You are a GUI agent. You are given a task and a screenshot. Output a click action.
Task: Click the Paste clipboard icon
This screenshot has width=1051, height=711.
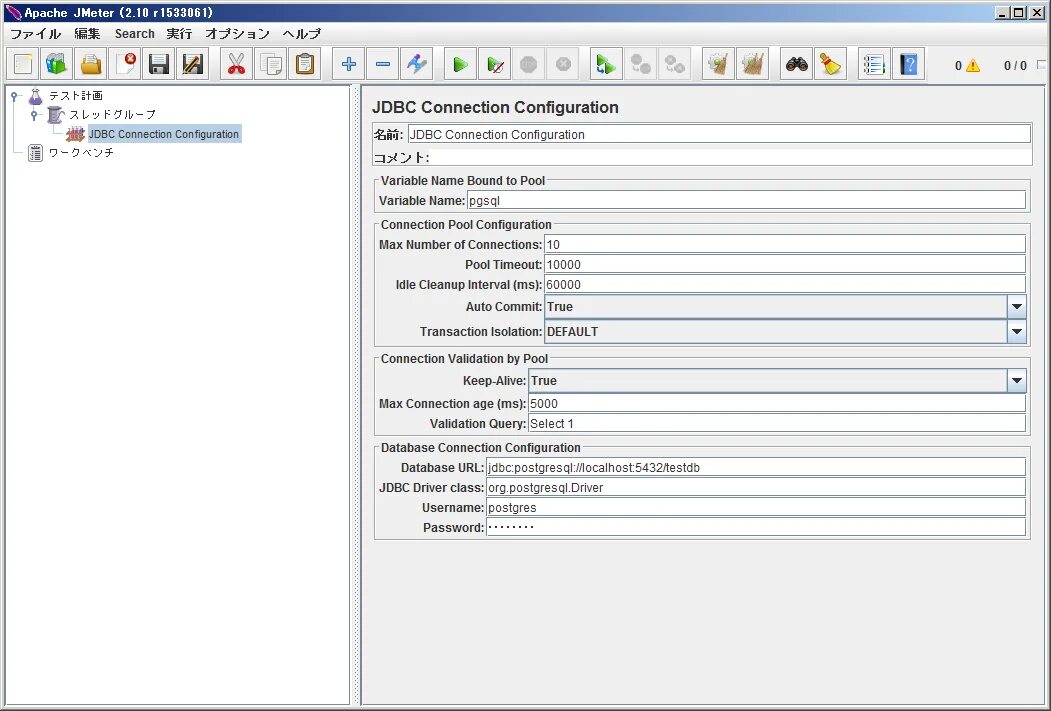[x=305, y=64]
